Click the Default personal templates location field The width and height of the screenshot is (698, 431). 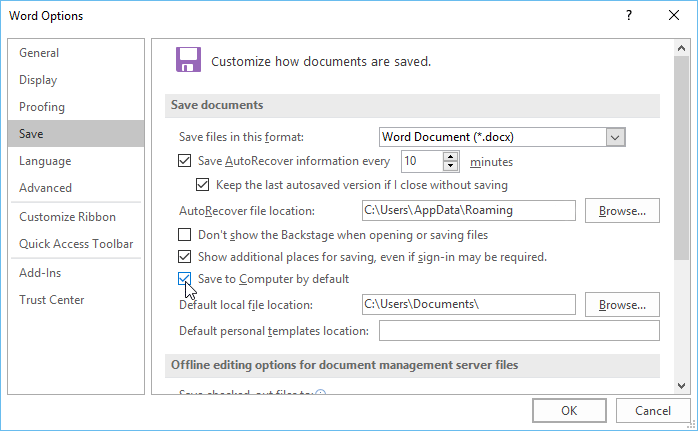tap(519, 331)
